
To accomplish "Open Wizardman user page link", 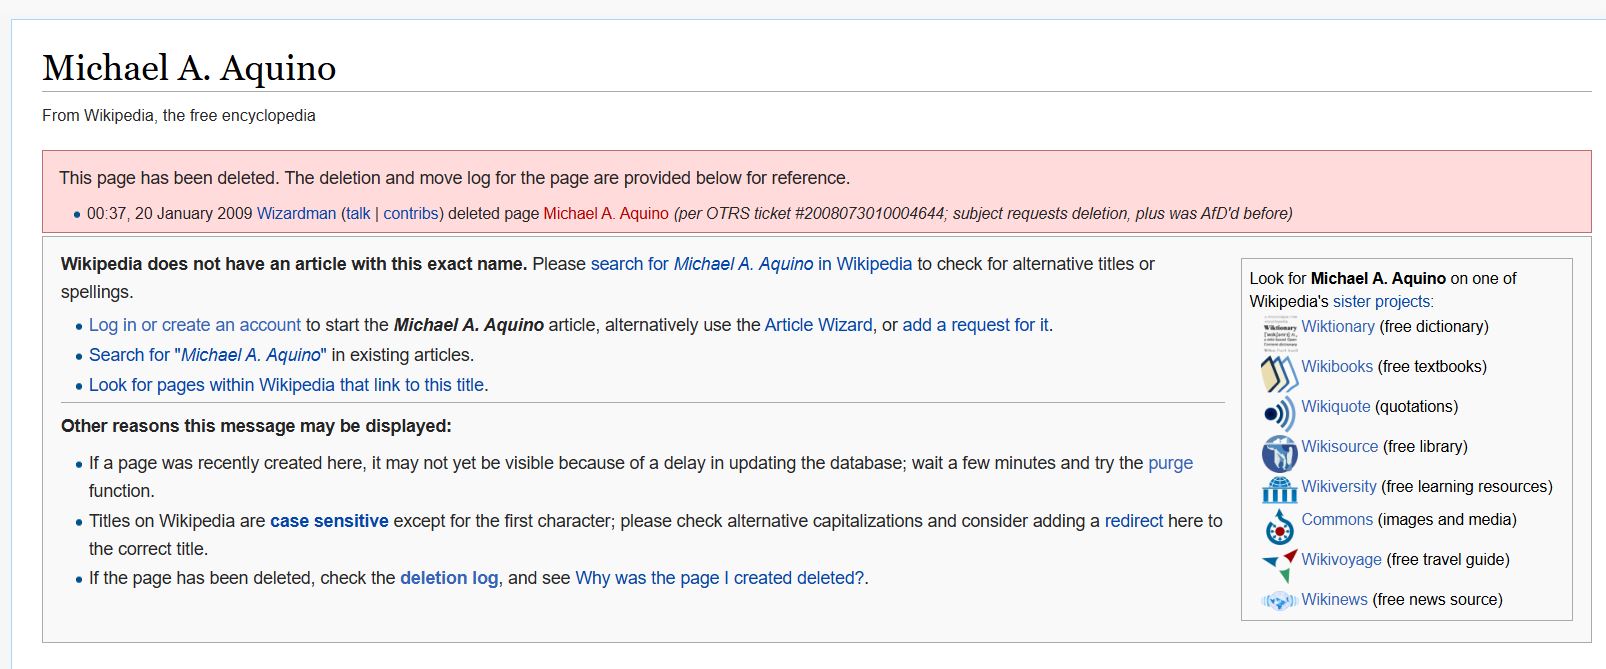I will [296, 213].
